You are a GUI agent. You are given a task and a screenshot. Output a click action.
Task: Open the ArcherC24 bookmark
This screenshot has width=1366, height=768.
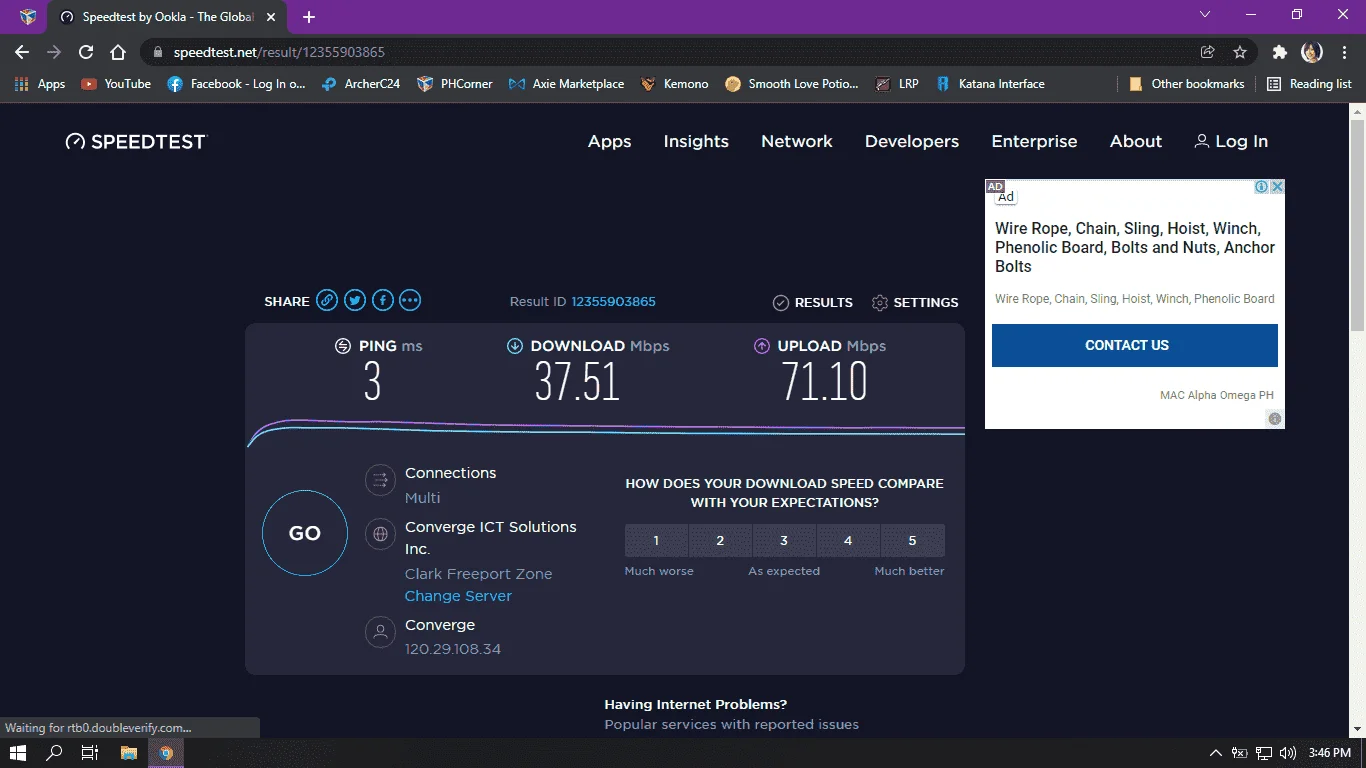pyautogui.click(x=361, y=84)
